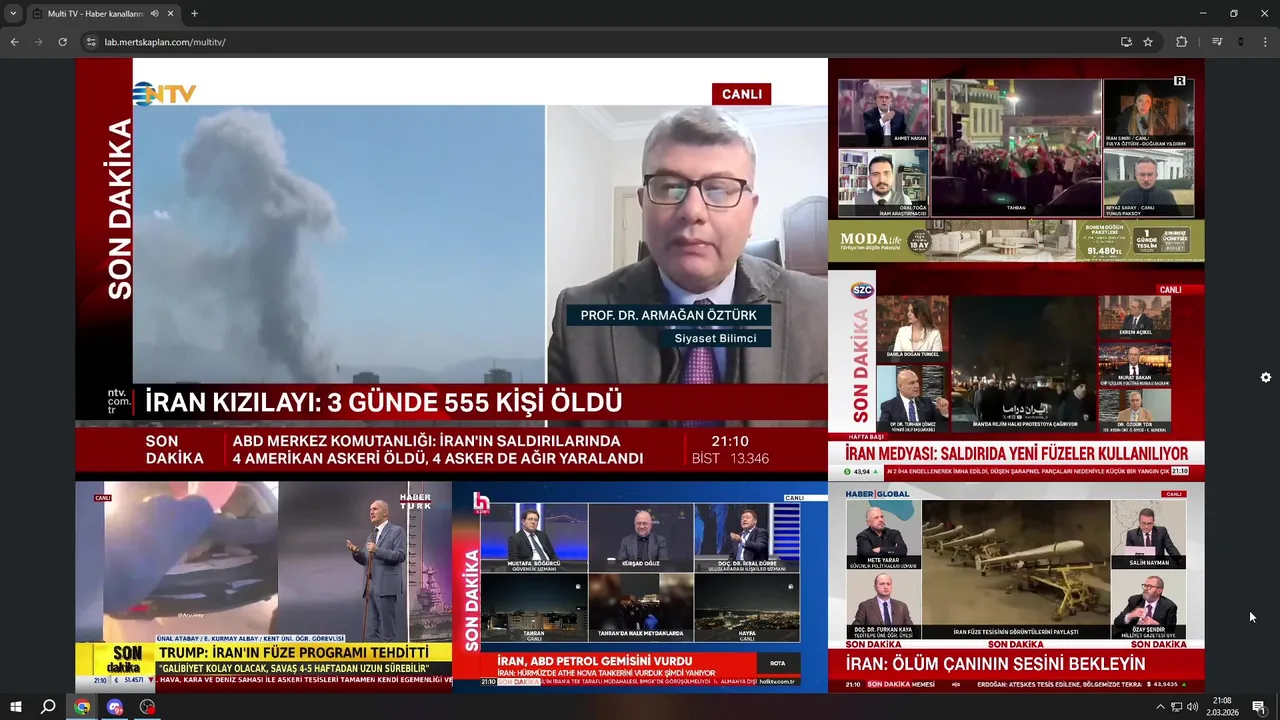Show hidden system tray icons
1280x720 pixels.
point(1160,707)
